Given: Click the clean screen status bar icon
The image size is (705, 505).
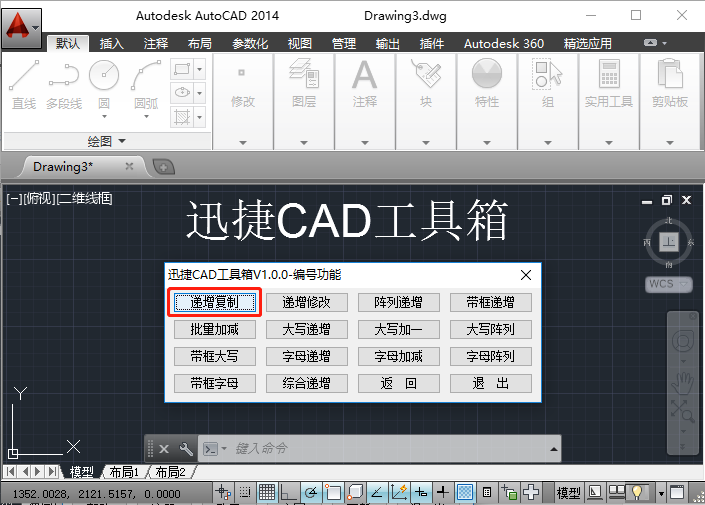Looking at the screenshot, I should (677, 492).
